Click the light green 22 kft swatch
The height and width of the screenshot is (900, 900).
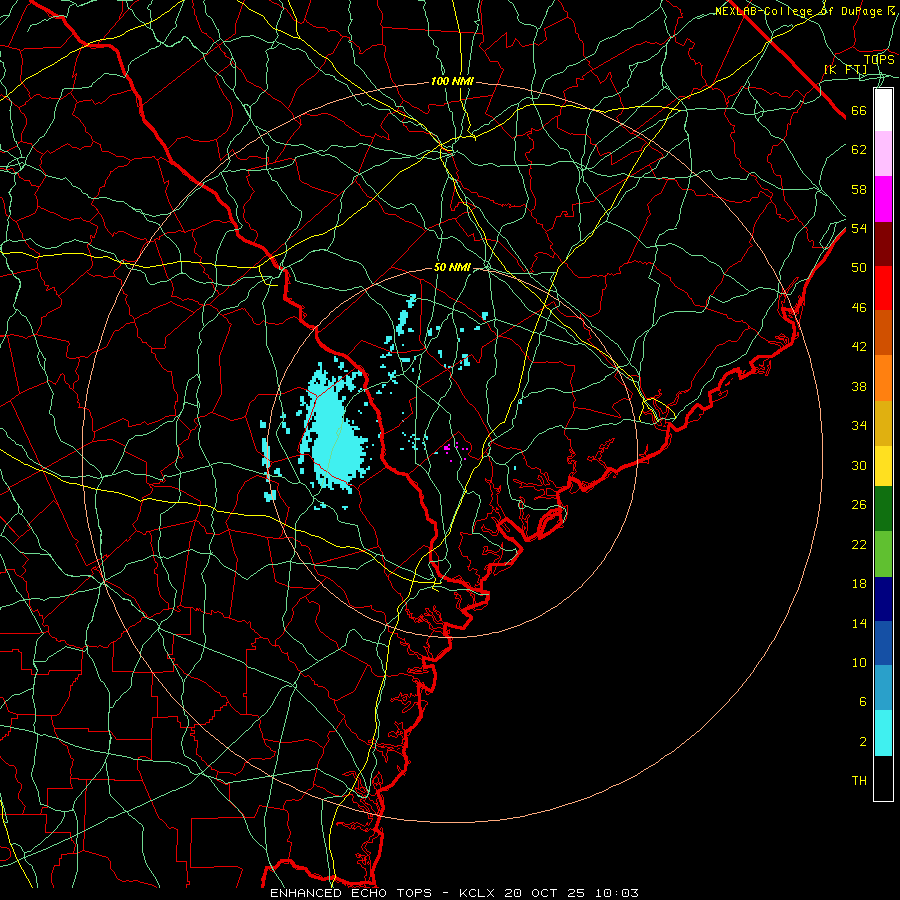point(883,554)
